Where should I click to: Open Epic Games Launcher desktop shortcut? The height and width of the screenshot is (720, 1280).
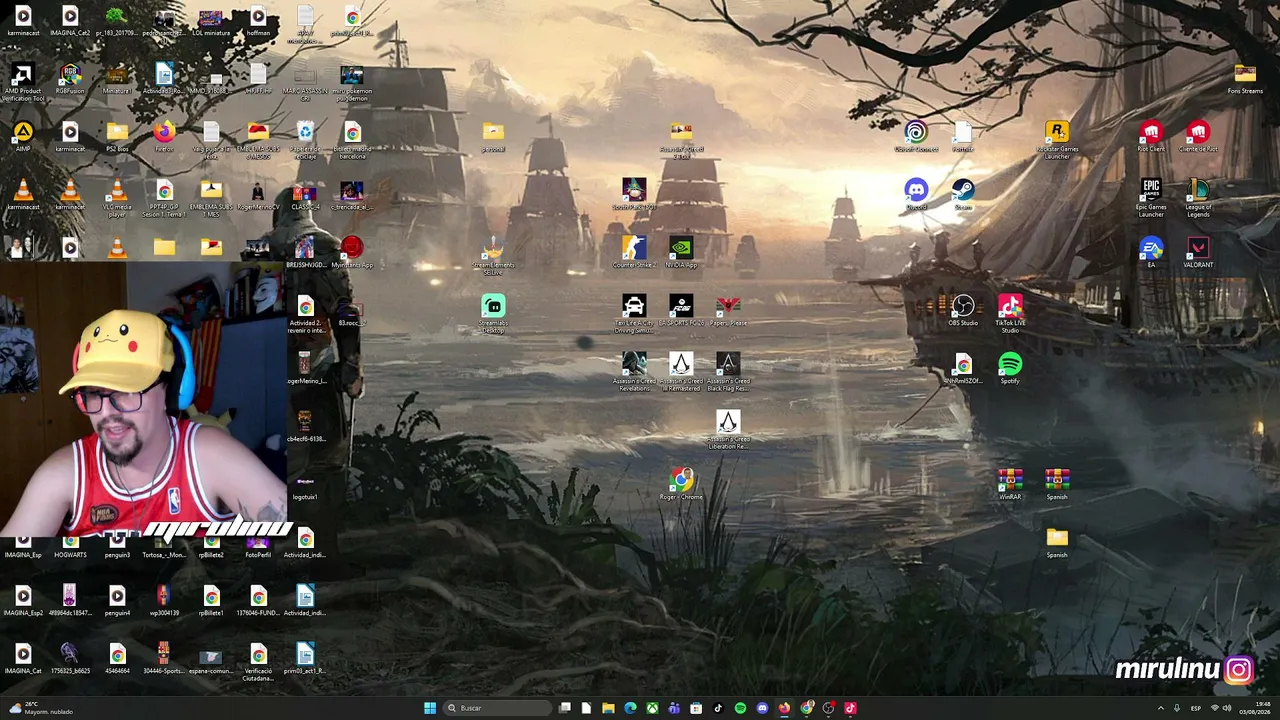[1151, 198]
